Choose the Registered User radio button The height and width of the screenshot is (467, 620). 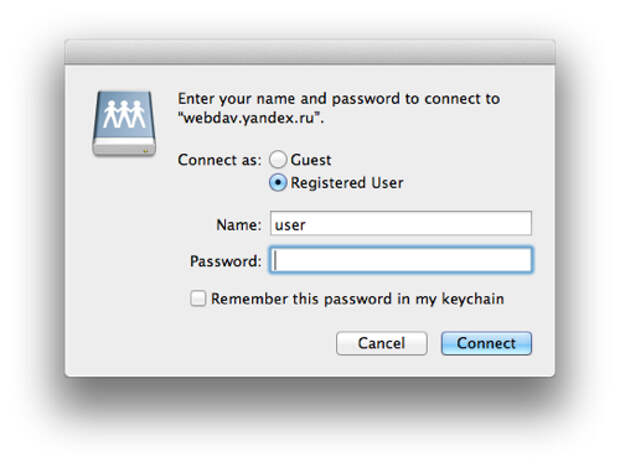pos(278,183)
